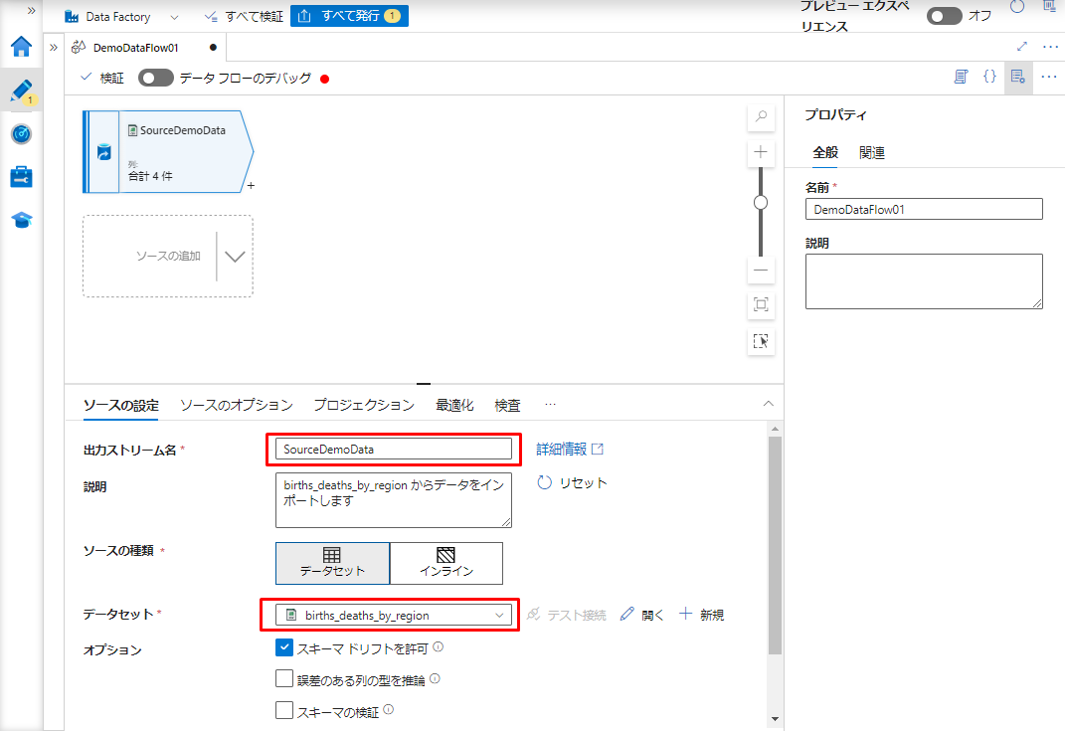This screenshot has height=731, width=1065.
Task: Click the 検証 validate button
Action: click(102, 78)
